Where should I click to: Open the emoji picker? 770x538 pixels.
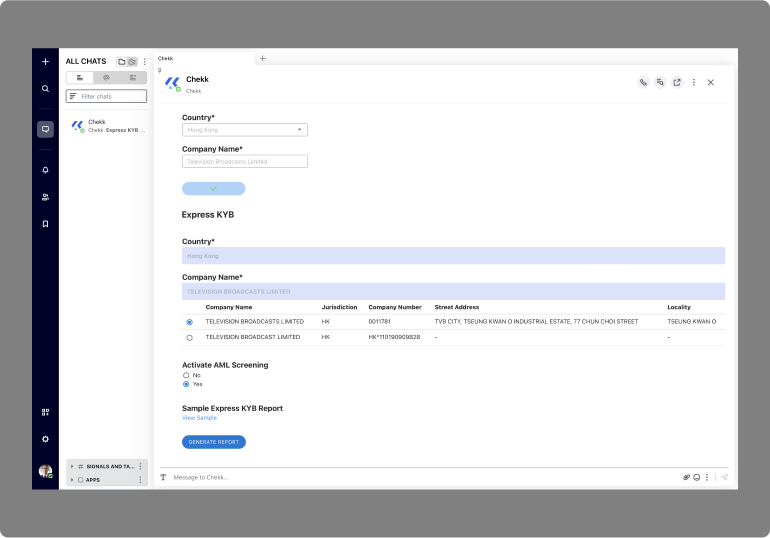click(x=696, y=477)
